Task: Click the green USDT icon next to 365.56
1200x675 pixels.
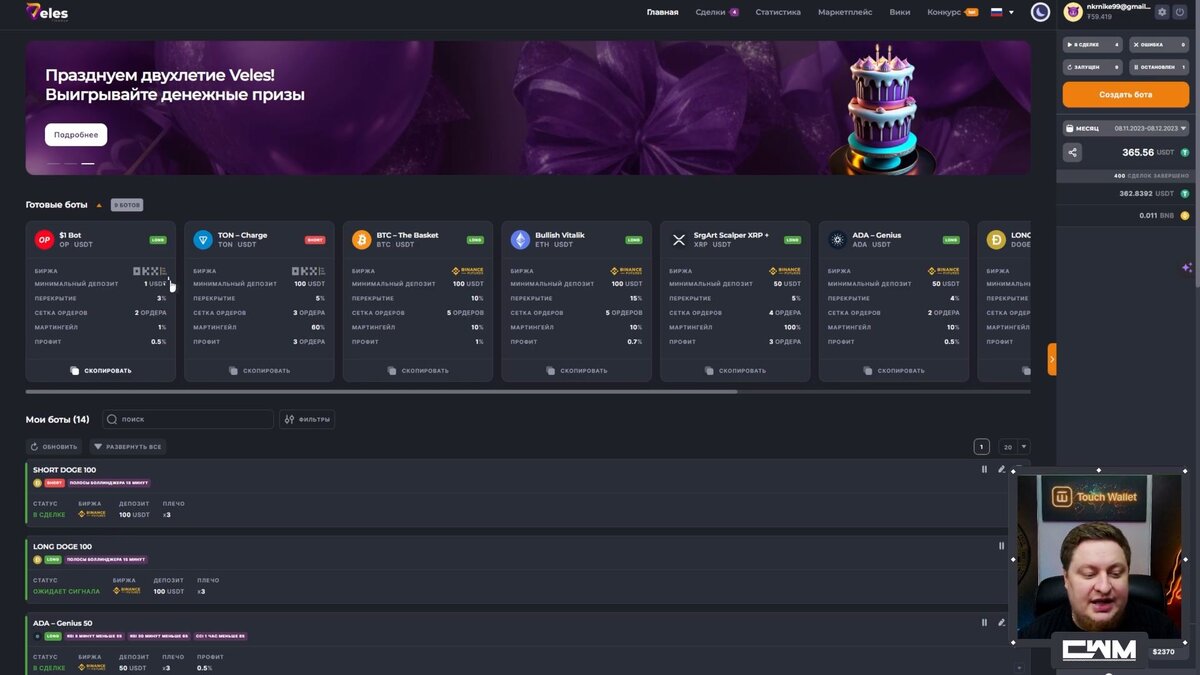Action: 1185,153
